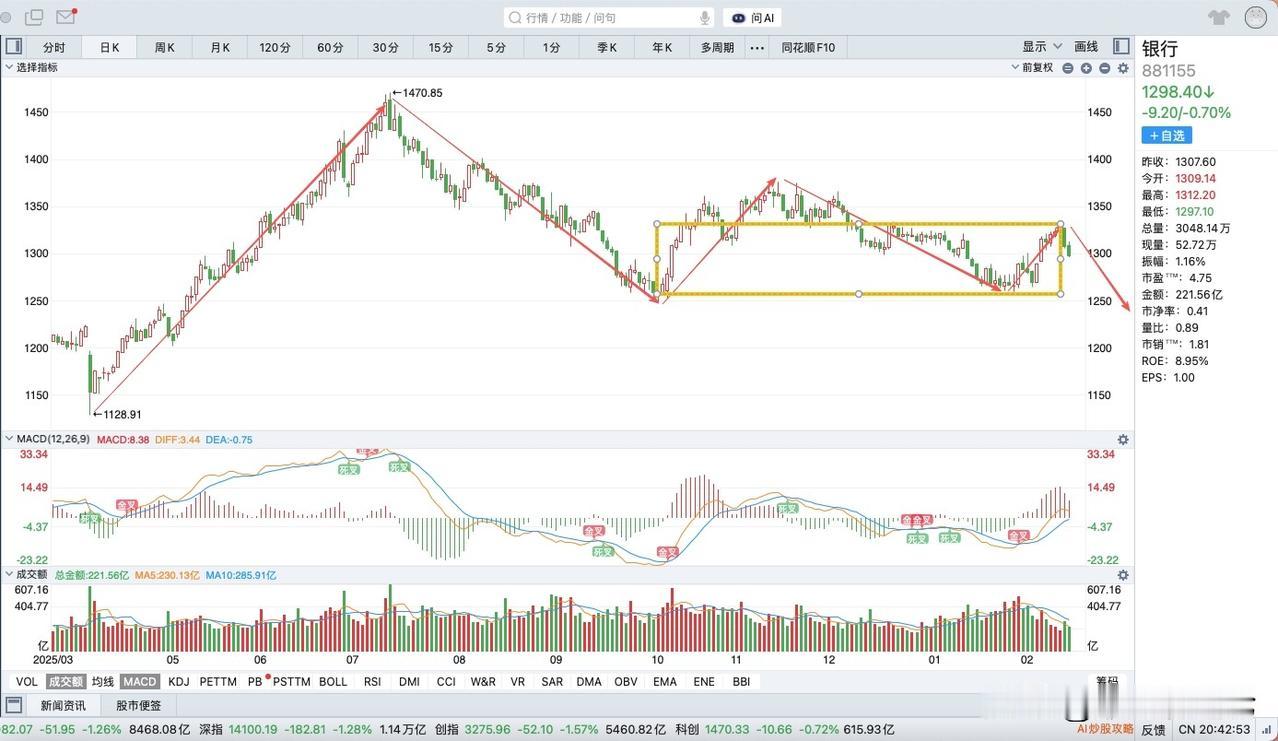Select the 60分 period tab
This screenshot has width=1278, height=741.
pos(330,47)
